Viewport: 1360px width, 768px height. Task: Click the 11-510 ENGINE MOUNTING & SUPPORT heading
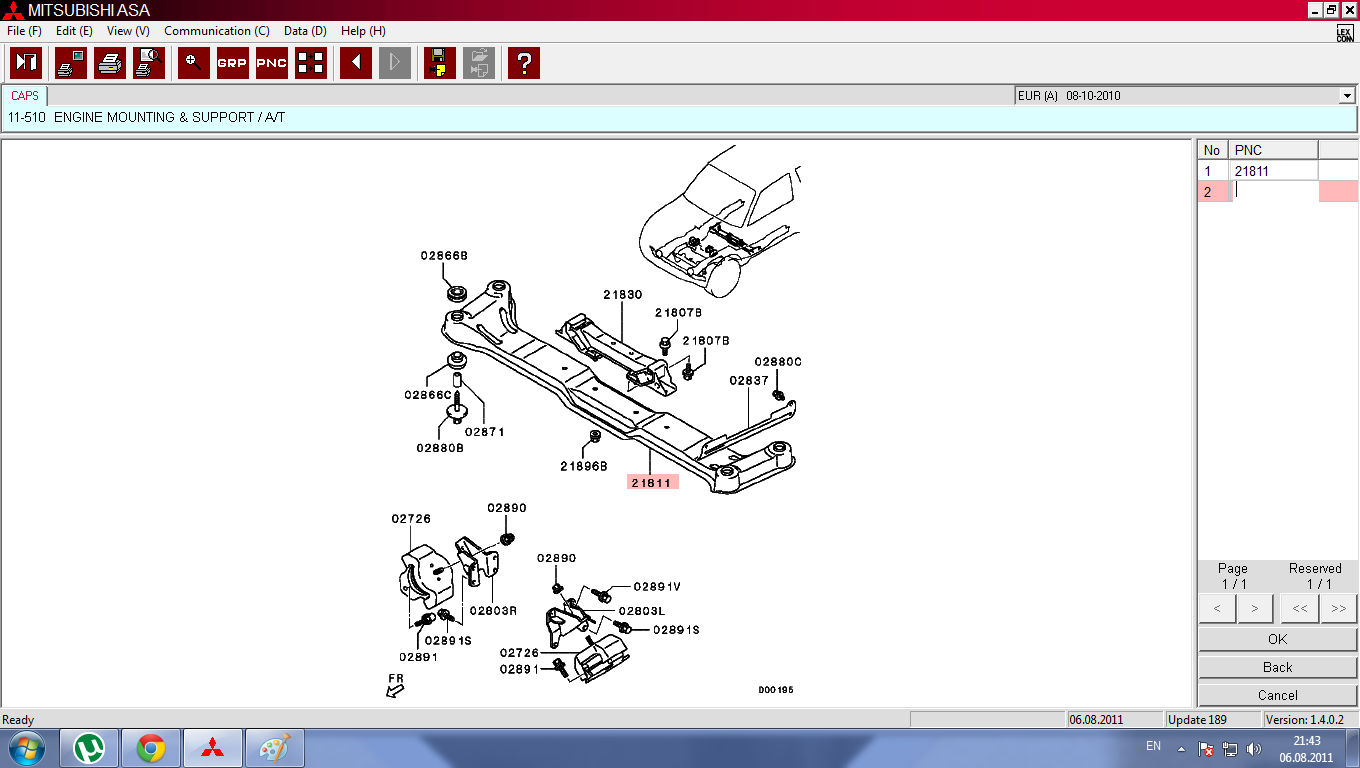tap(146, 118)
